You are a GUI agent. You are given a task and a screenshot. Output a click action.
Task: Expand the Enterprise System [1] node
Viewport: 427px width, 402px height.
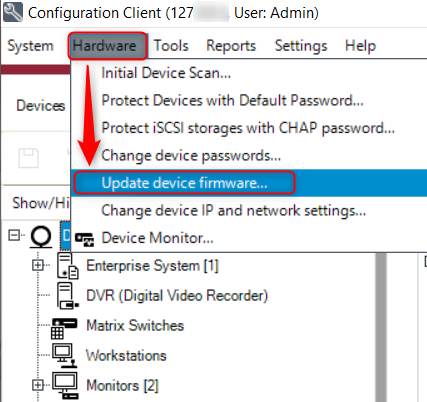pos(38,265)
